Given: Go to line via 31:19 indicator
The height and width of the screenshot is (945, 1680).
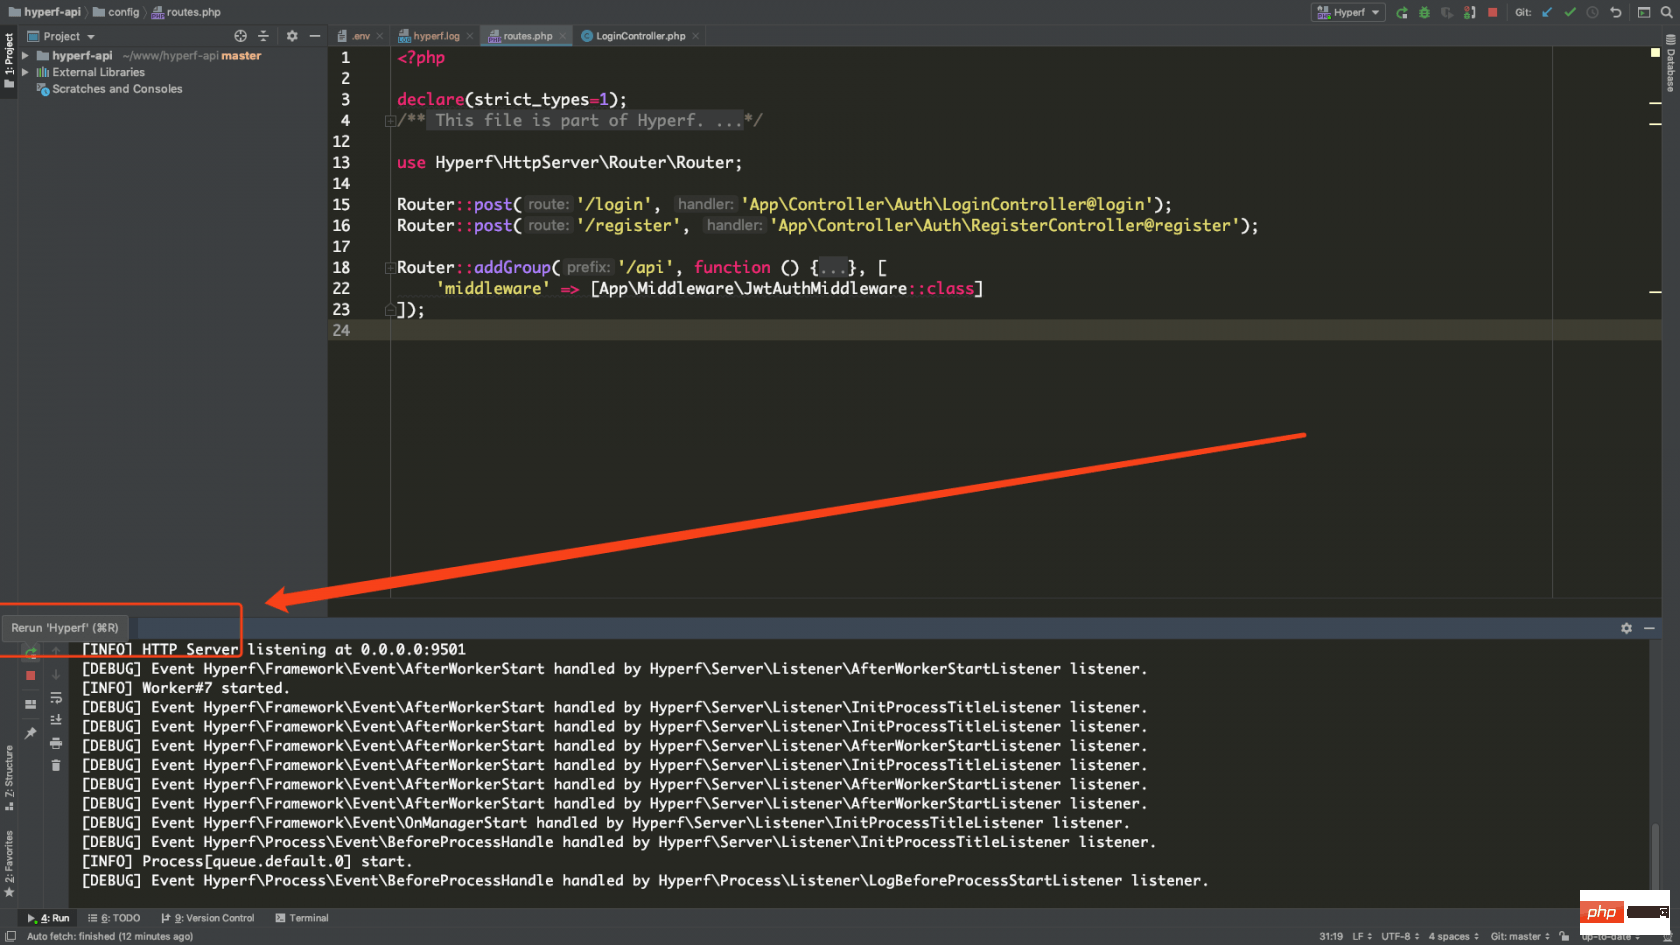Looking at the screenshot, I should pos(1330,937).
